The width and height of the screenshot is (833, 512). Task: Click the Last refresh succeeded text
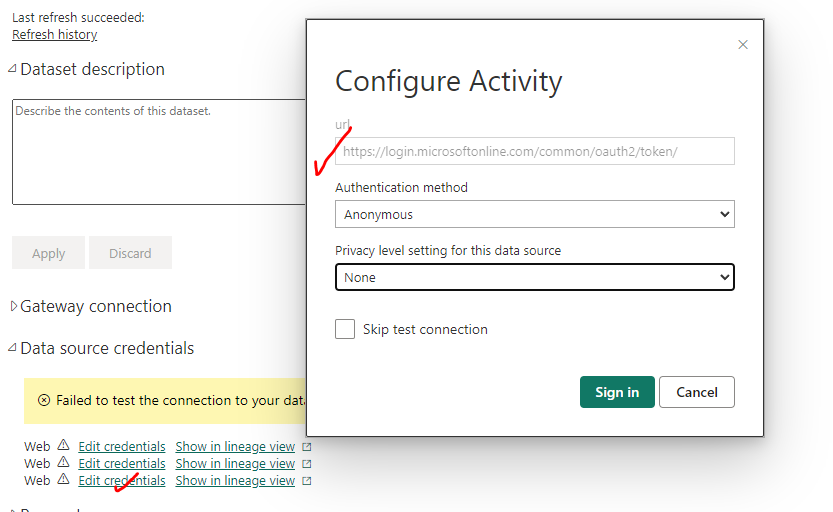(78, 18)
